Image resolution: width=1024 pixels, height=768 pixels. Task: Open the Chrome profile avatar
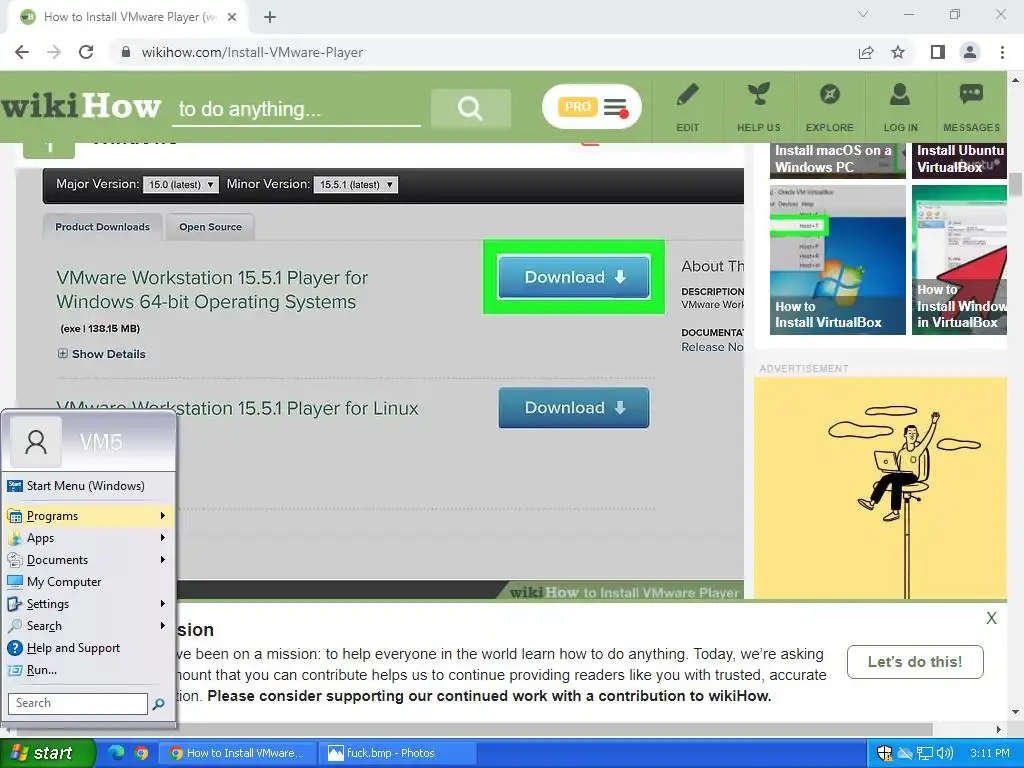point(970,52)
